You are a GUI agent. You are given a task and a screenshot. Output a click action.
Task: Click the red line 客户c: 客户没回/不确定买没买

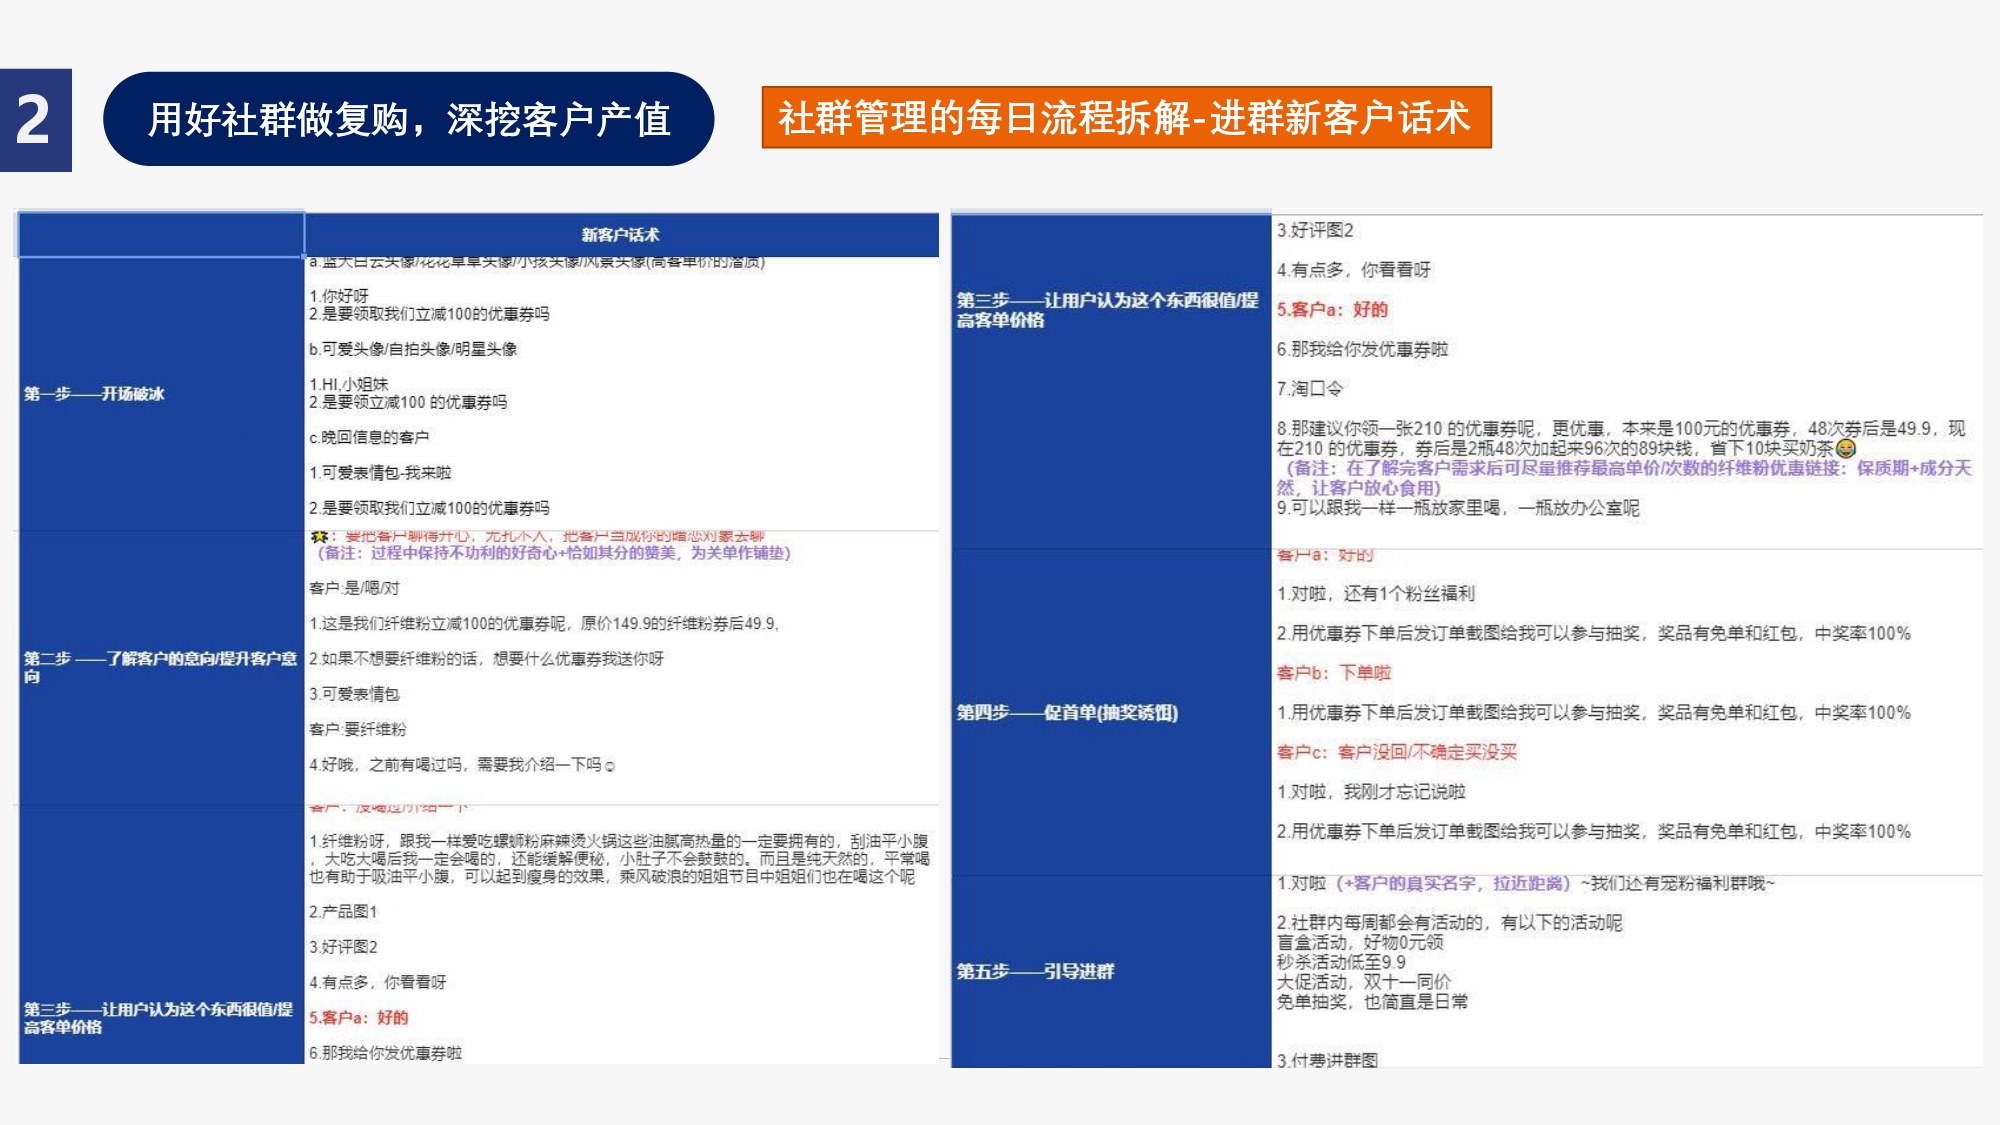(1397, 752)
